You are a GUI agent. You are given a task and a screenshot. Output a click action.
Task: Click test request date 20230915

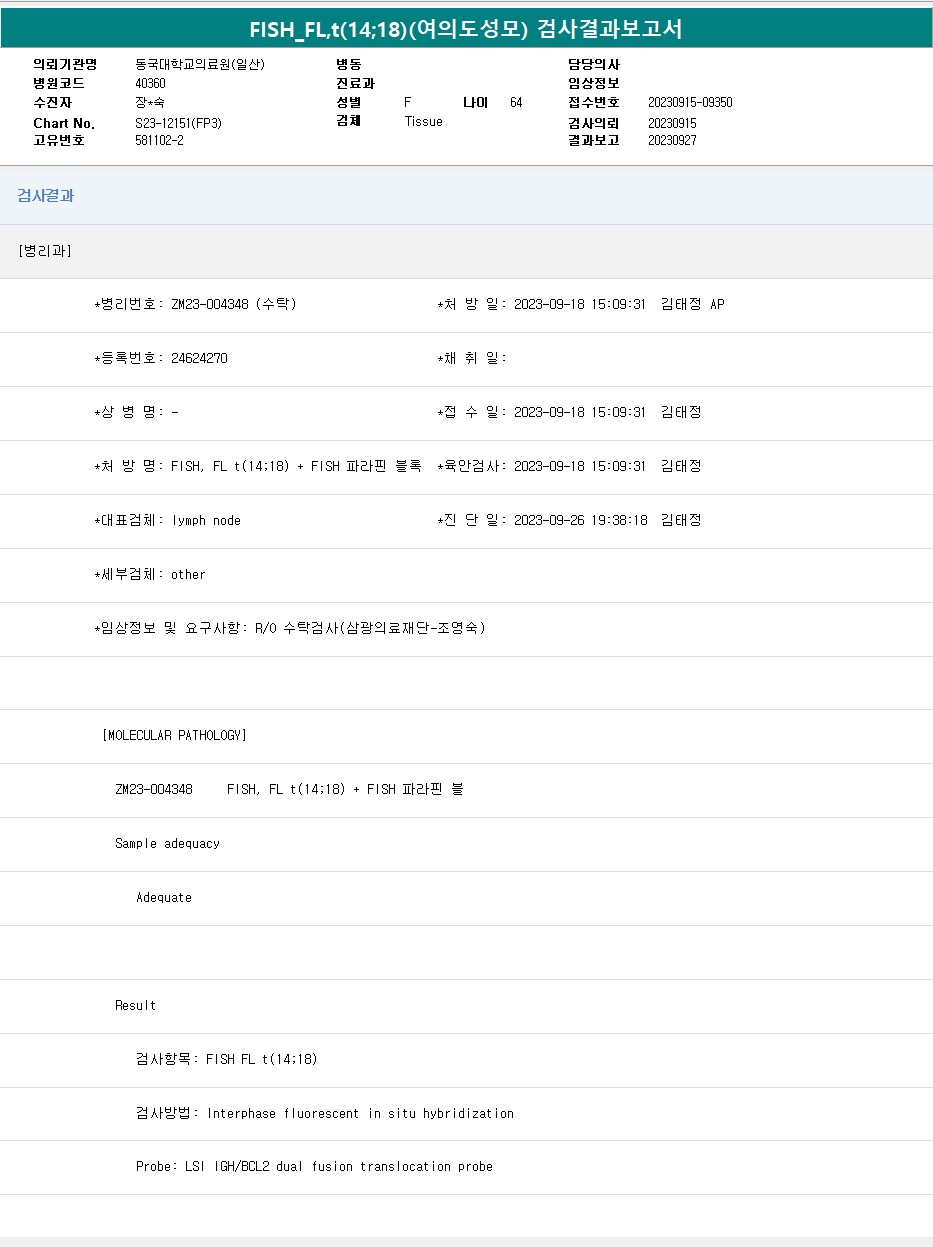672,123
